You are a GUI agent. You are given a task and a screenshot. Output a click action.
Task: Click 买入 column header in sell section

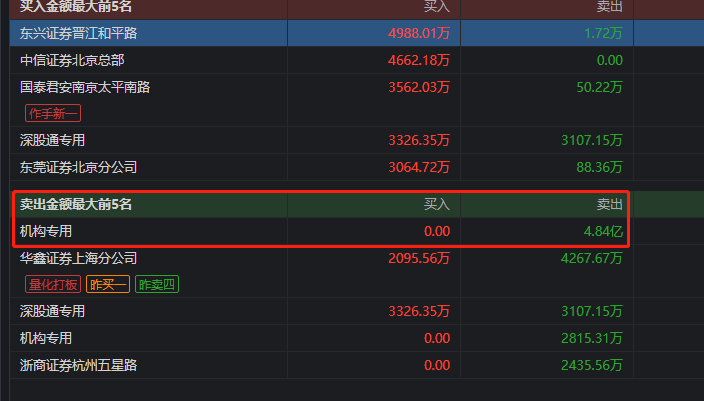(437, 204)
